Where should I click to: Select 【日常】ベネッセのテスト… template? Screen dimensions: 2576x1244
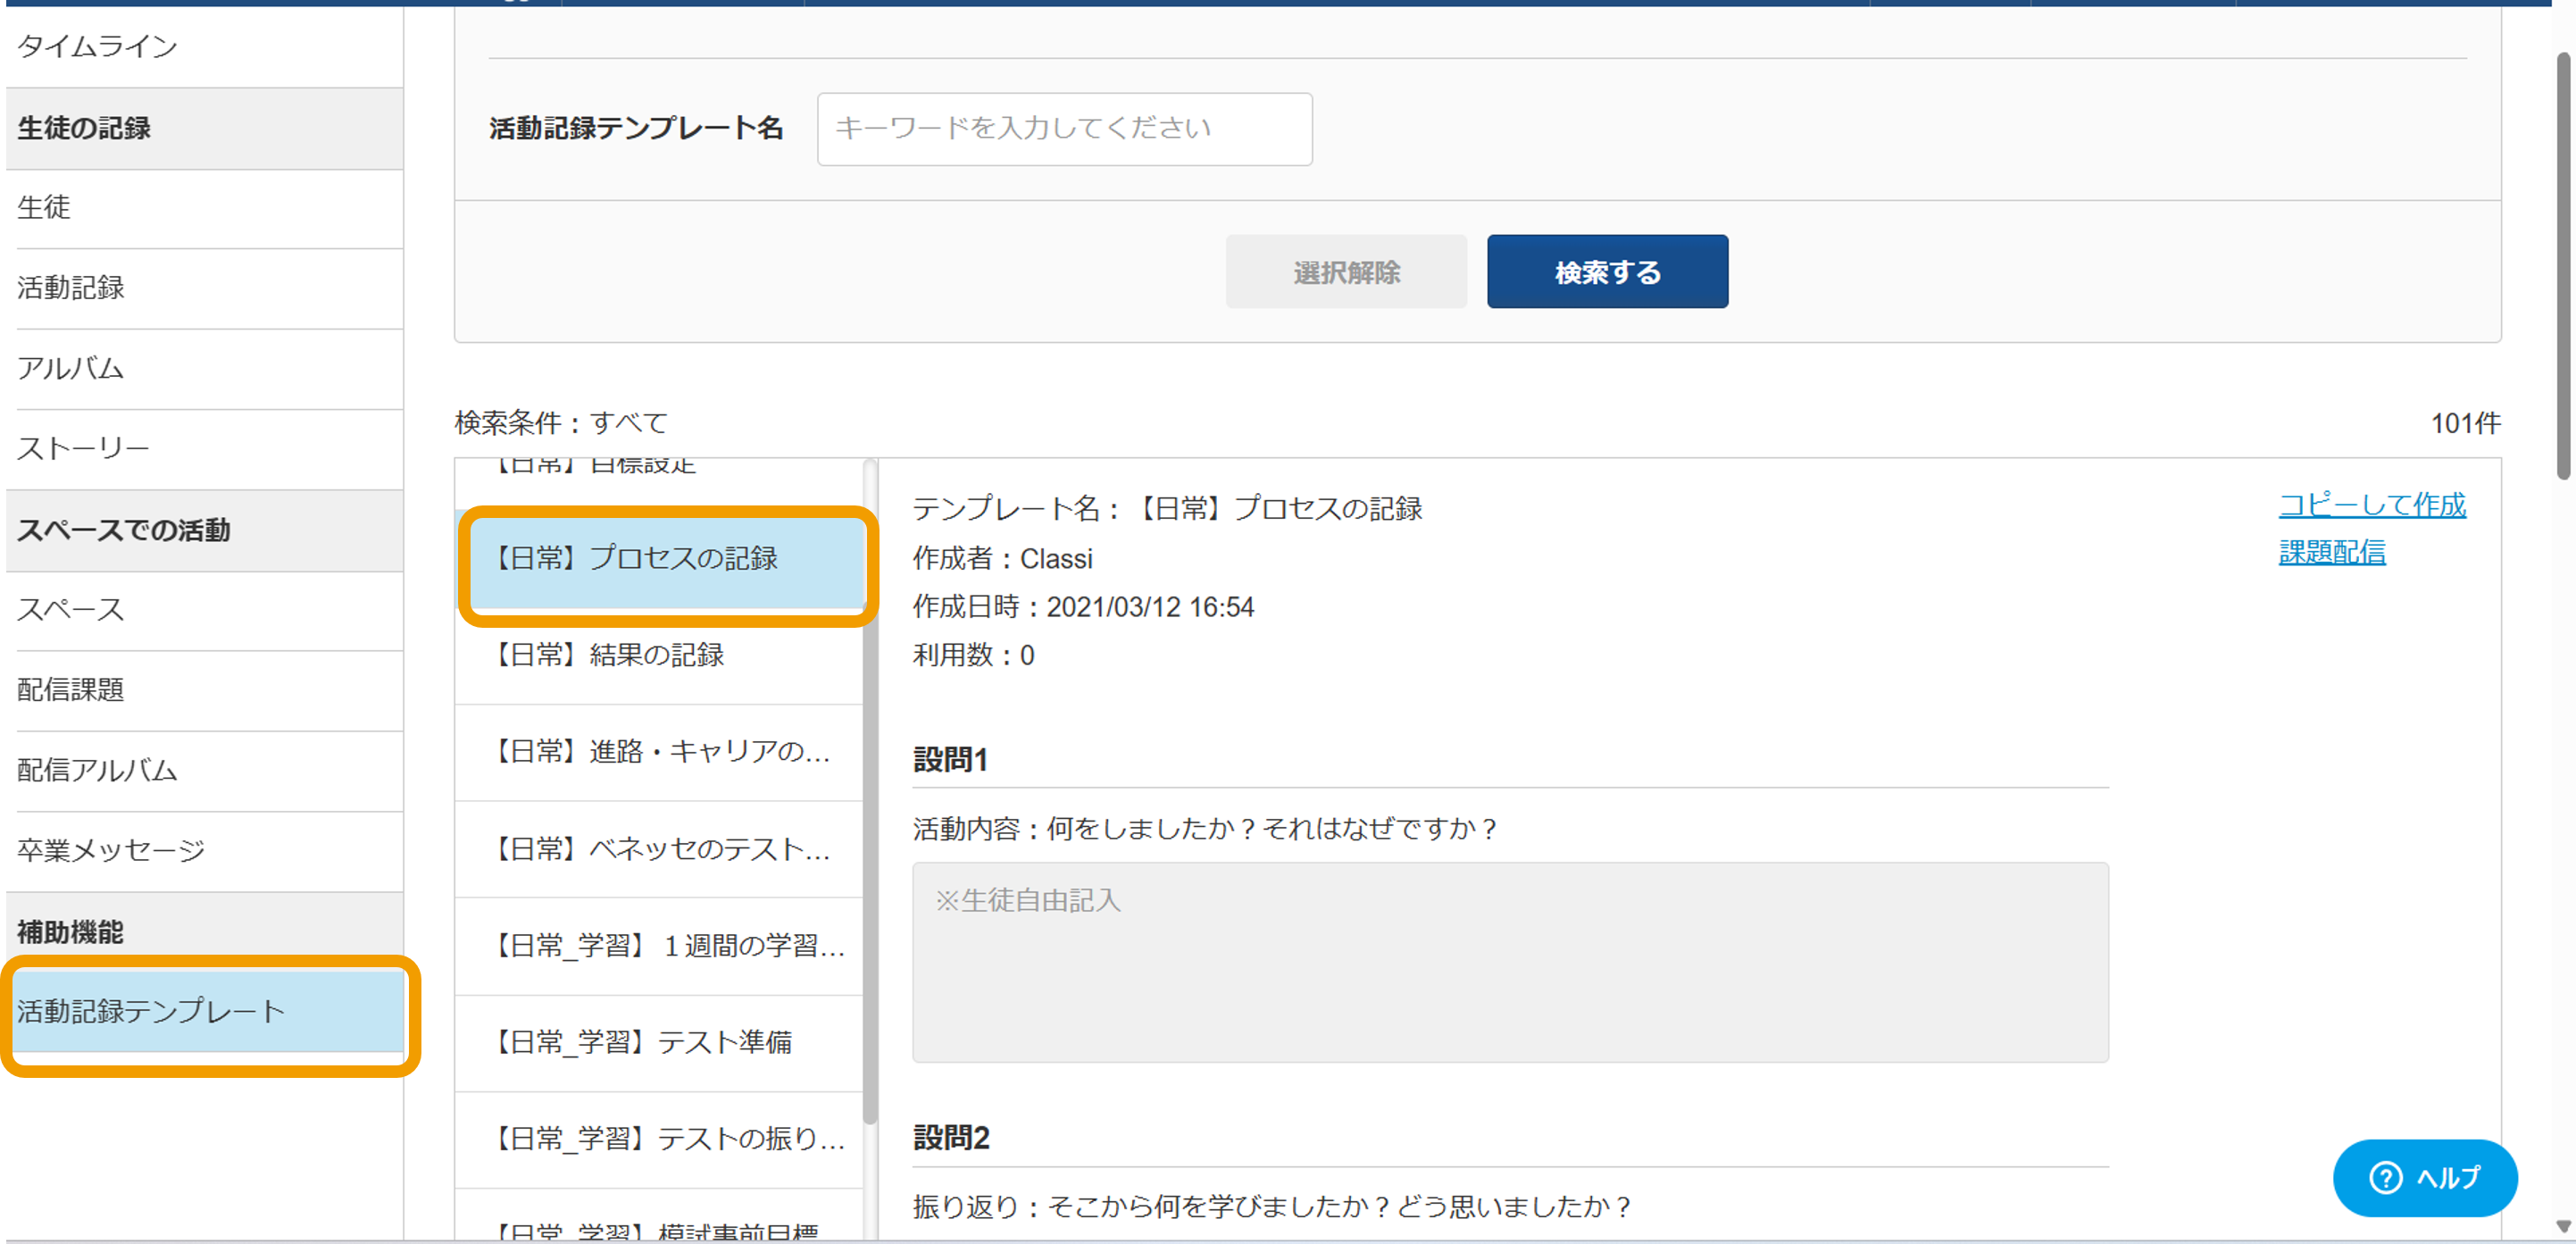click(659, 849)
